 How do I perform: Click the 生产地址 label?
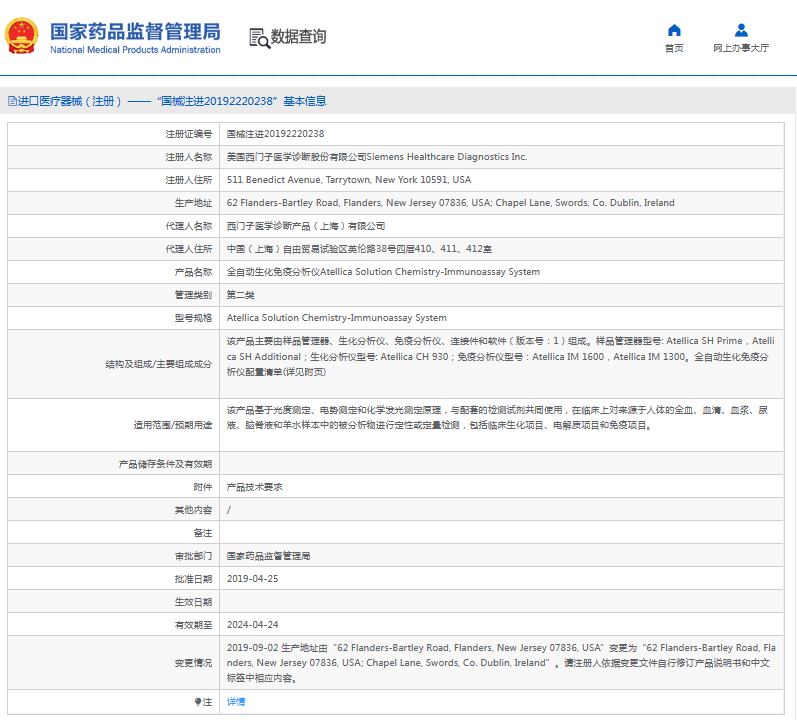[x=193, y=203]
